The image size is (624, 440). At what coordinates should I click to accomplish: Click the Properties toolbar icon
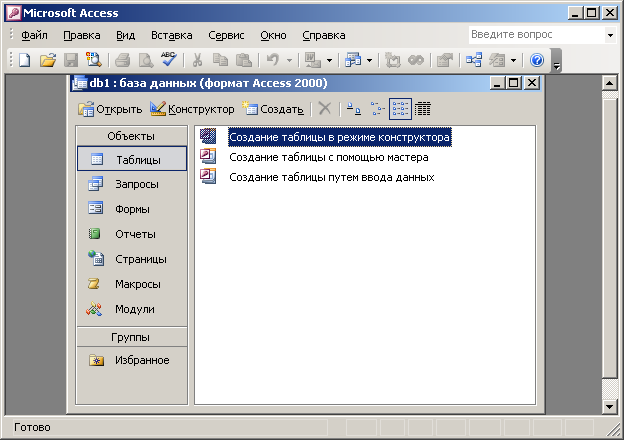coord(445,60)
